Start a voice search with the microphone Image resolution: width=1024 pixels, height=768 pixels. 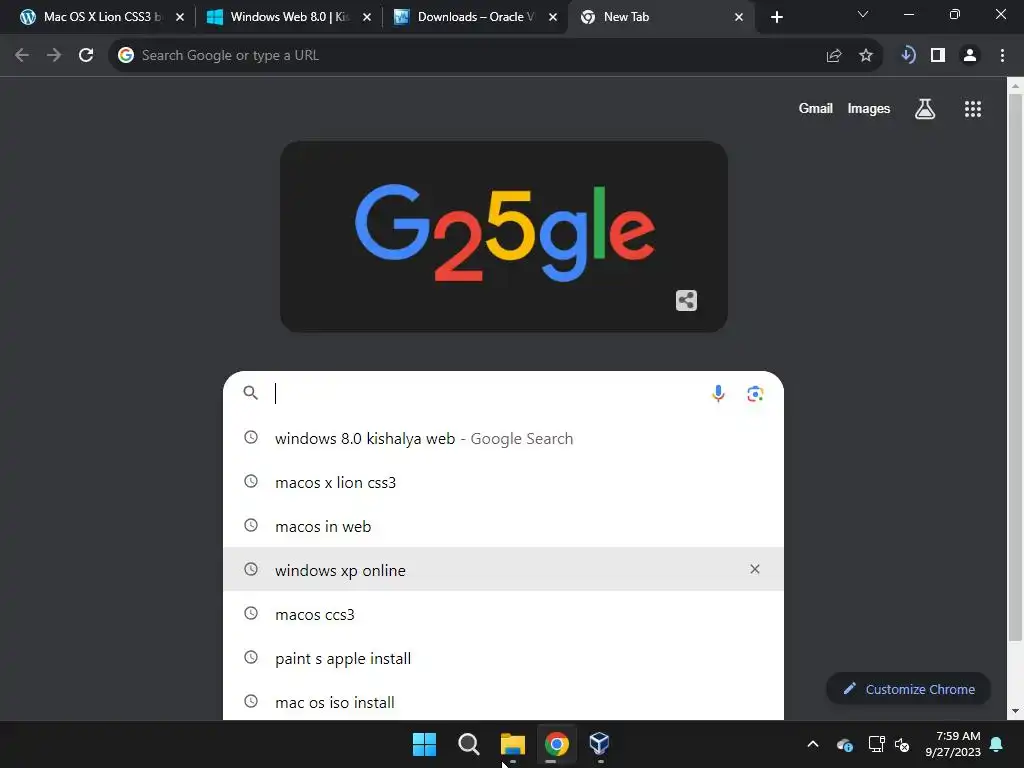click(718, 393)
